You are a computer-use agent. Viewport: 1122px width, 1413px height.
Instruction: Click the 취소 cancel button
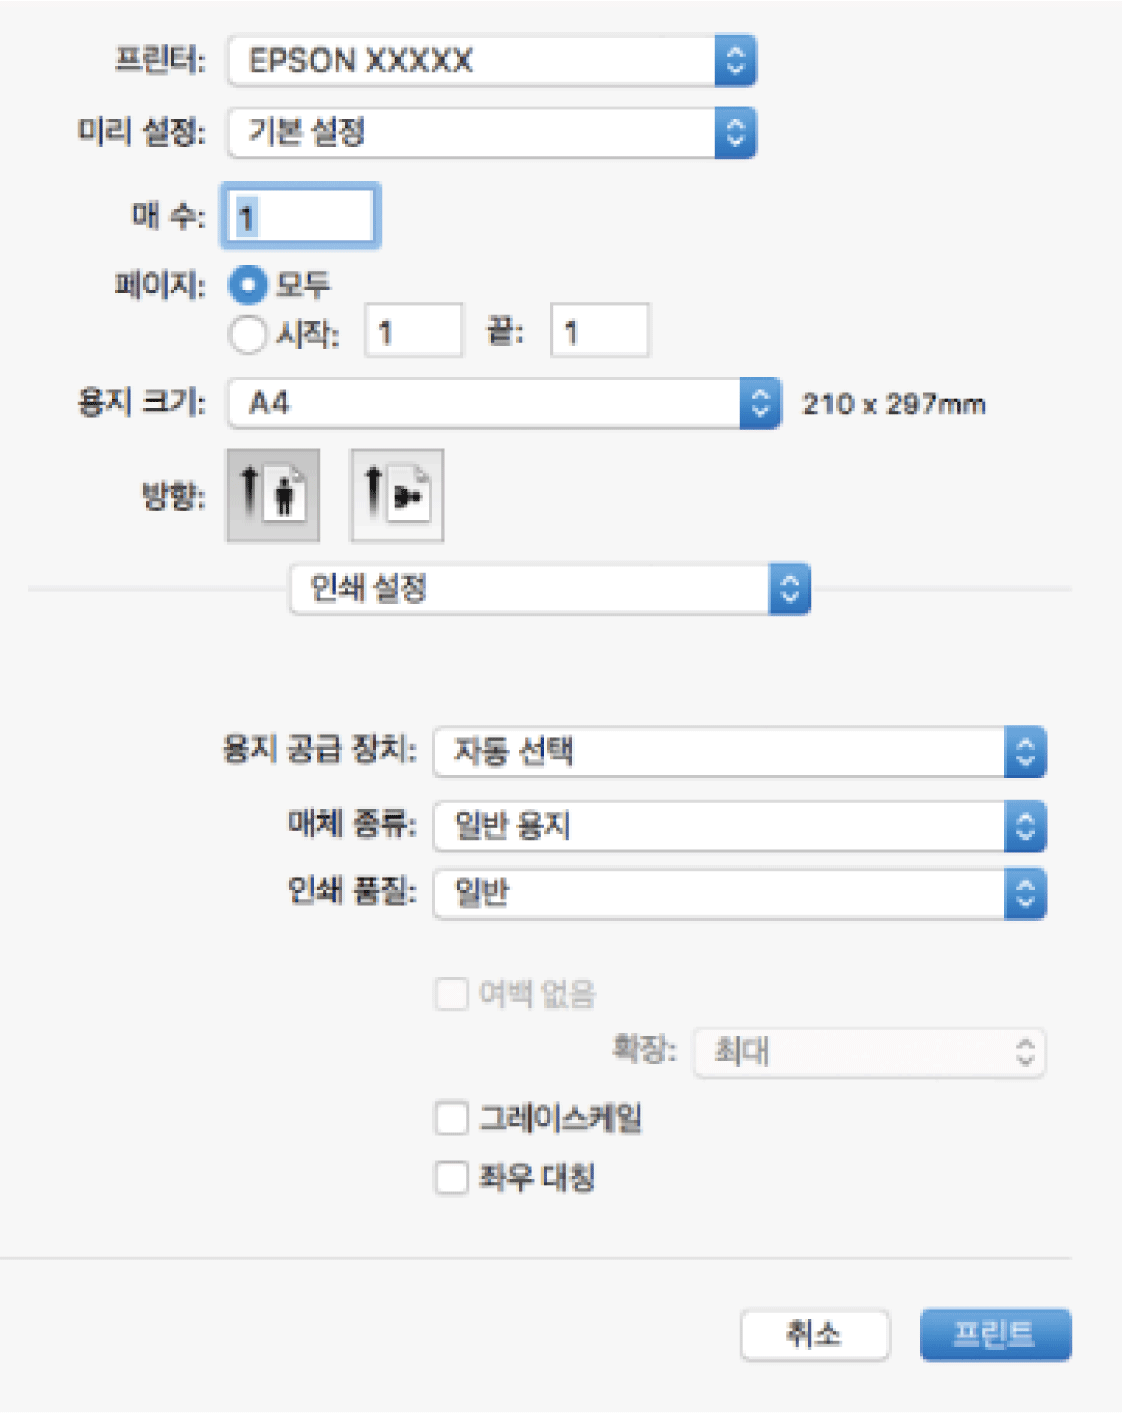pos(814,1334)
